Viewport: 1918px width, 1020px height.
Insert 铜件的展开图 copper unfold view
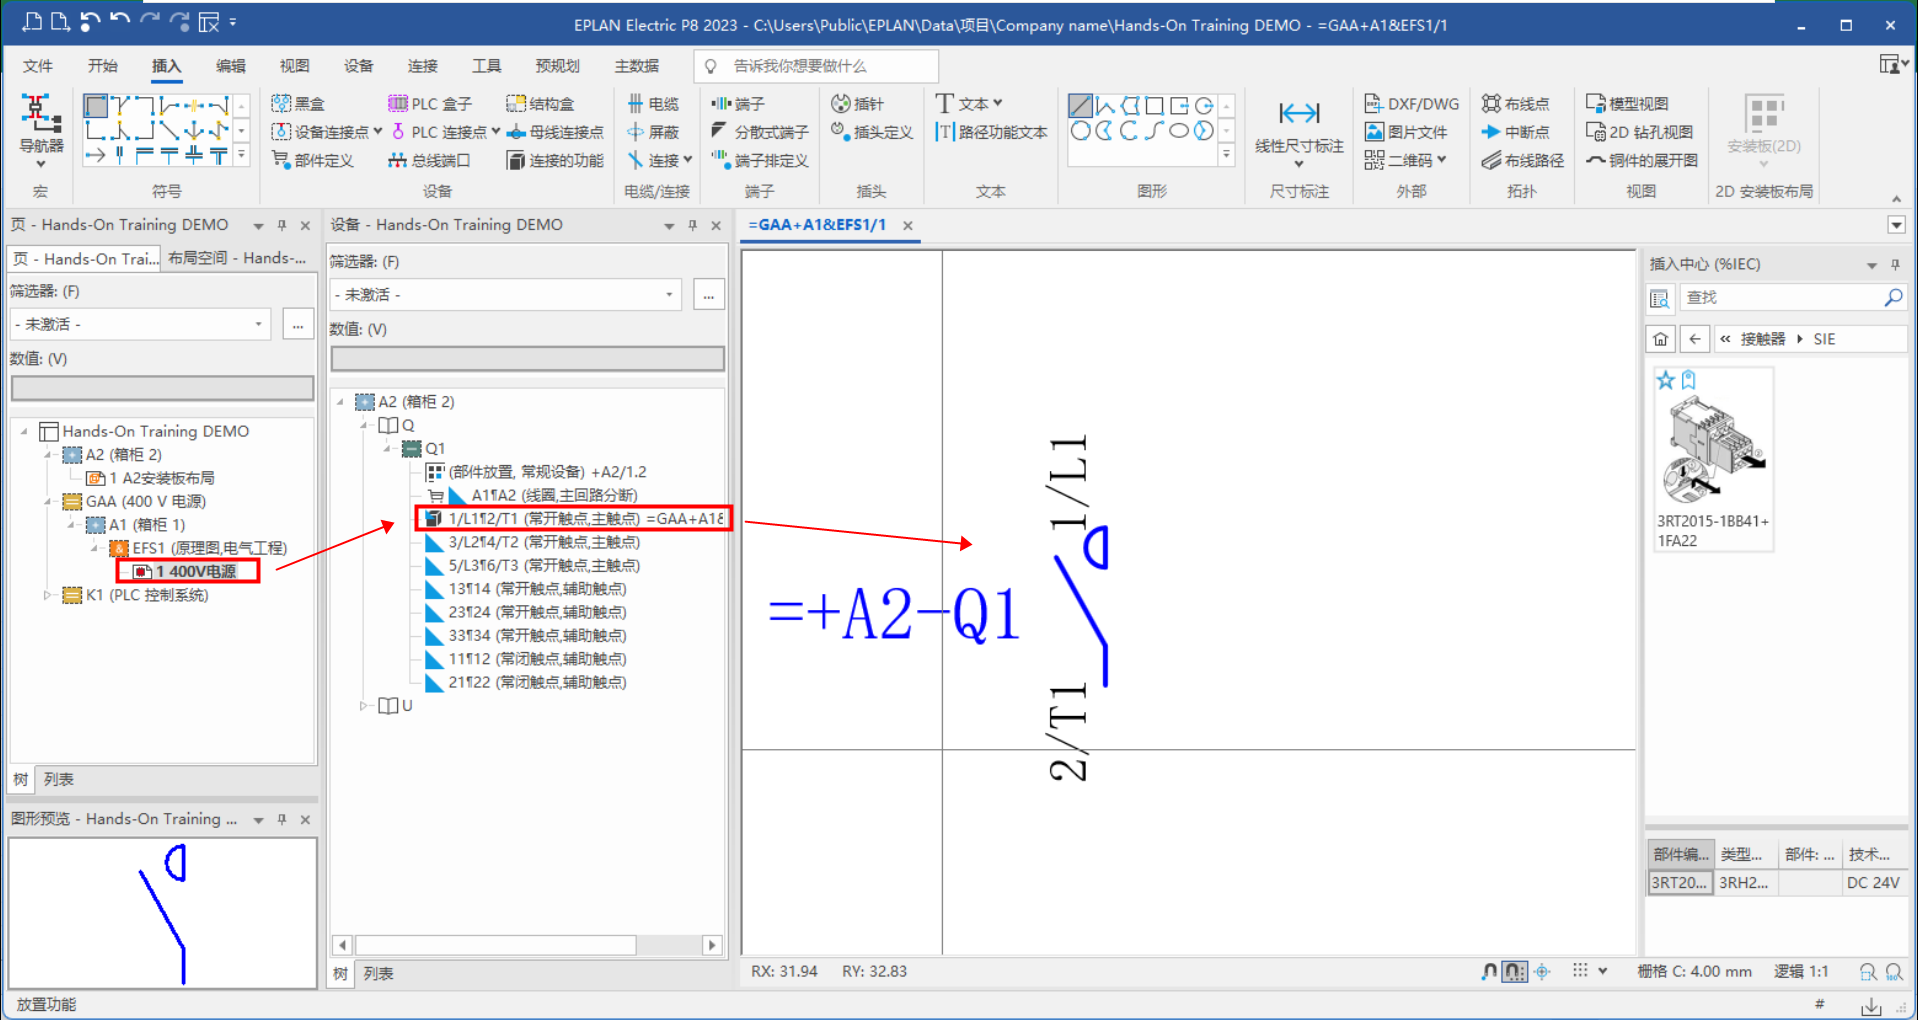click(1642, 160)
